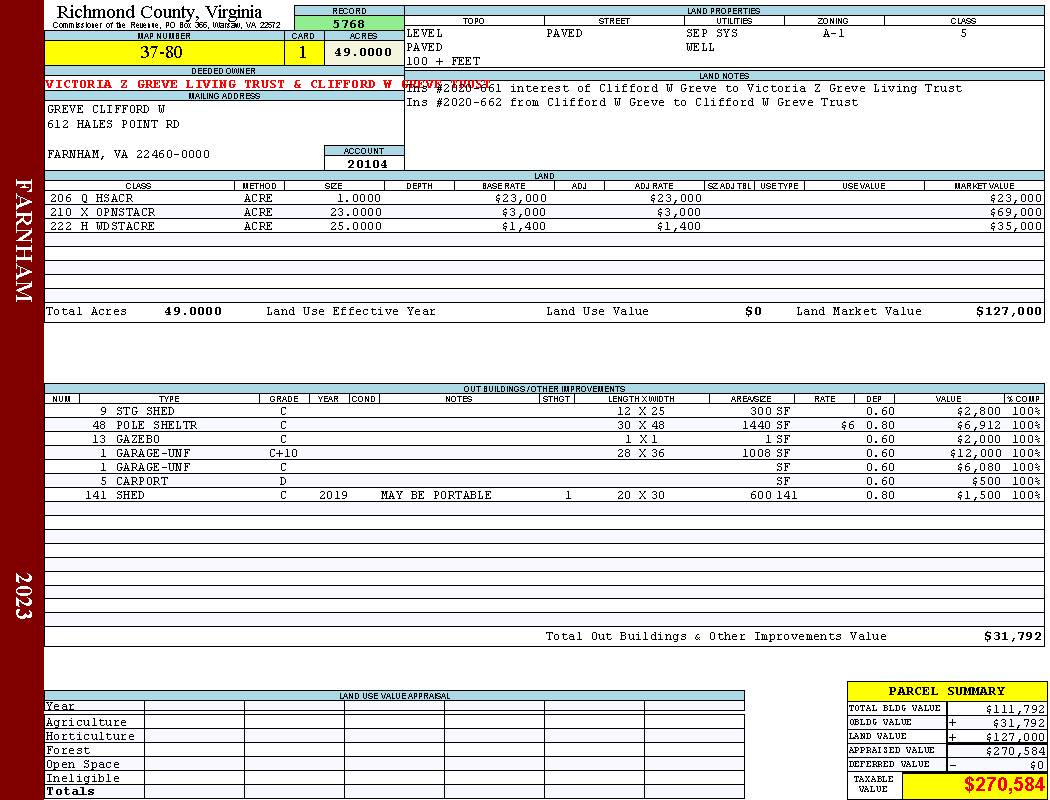
Task: Click land class value 5
Action: coord(964,33)
